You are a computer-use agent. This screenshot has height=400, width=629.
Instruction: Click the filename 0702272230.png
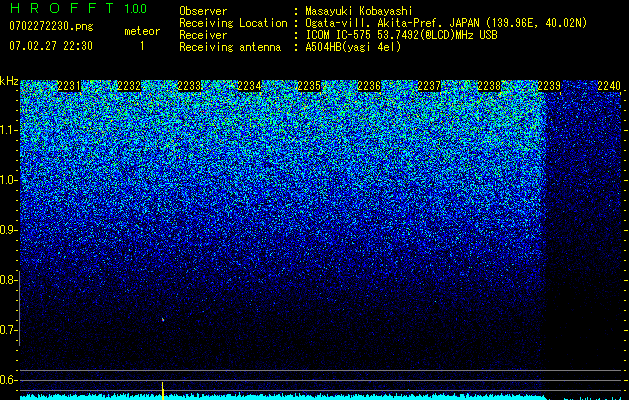51,26
